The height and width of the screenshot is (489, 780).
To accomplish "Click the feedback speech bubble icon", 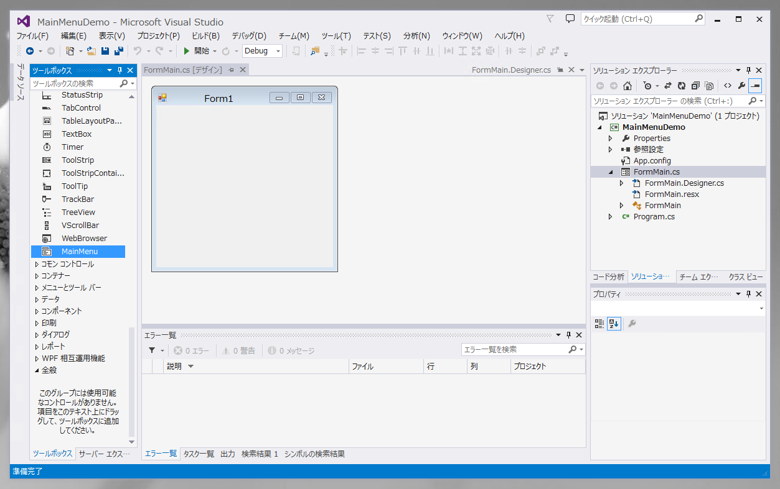I will (570, 19).
